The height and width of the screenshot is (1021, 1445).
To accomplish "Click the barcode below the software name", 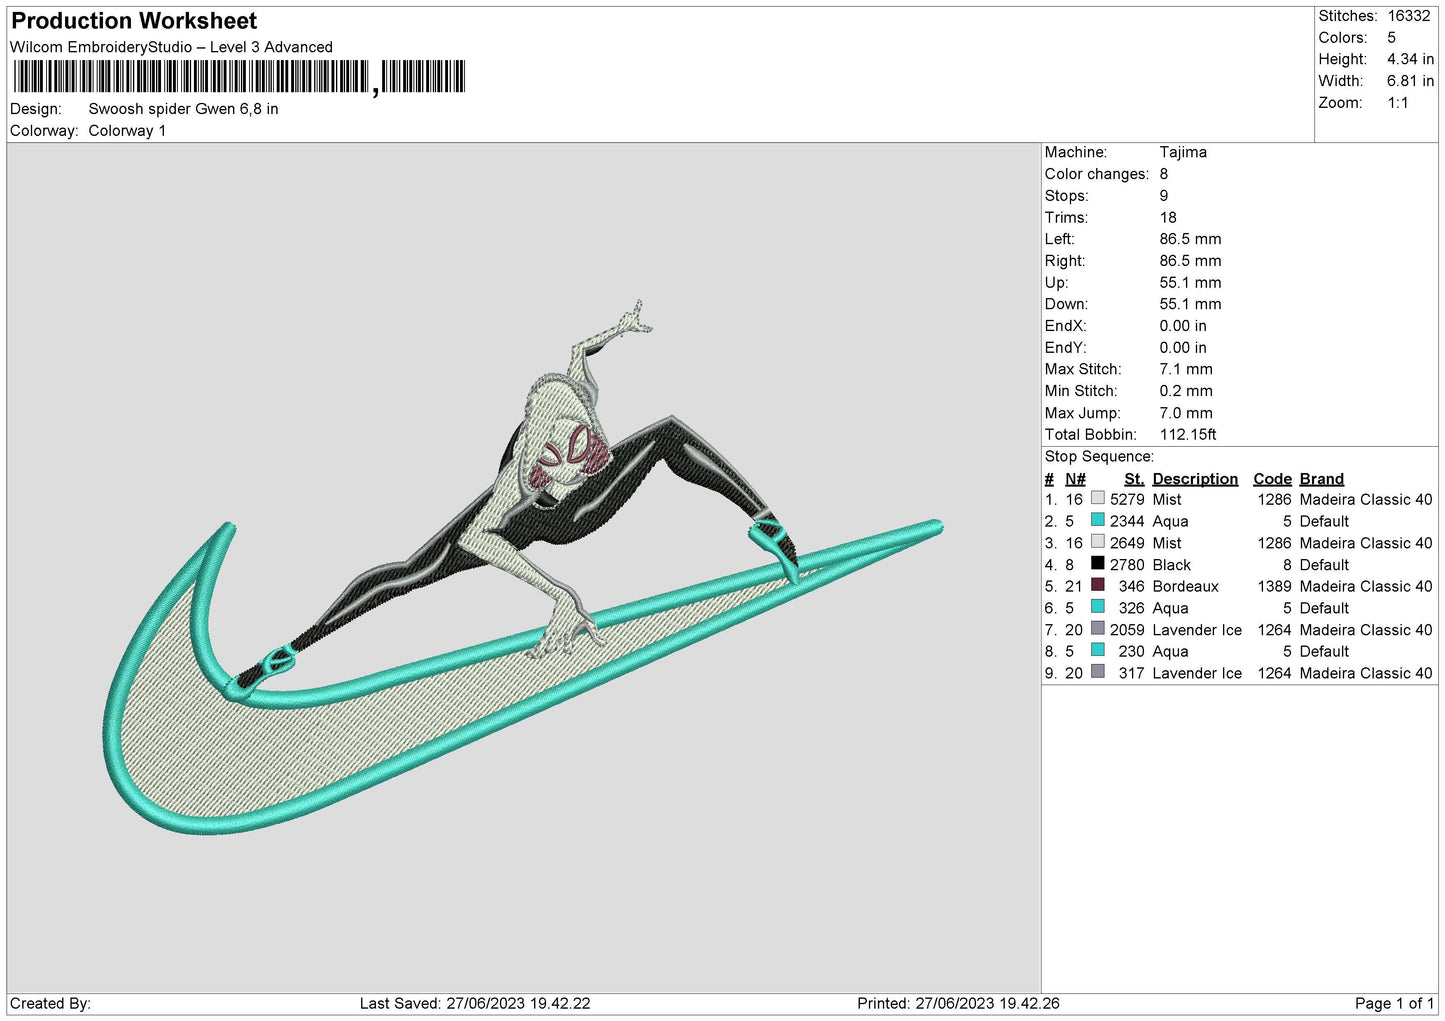I will (239, 77).
